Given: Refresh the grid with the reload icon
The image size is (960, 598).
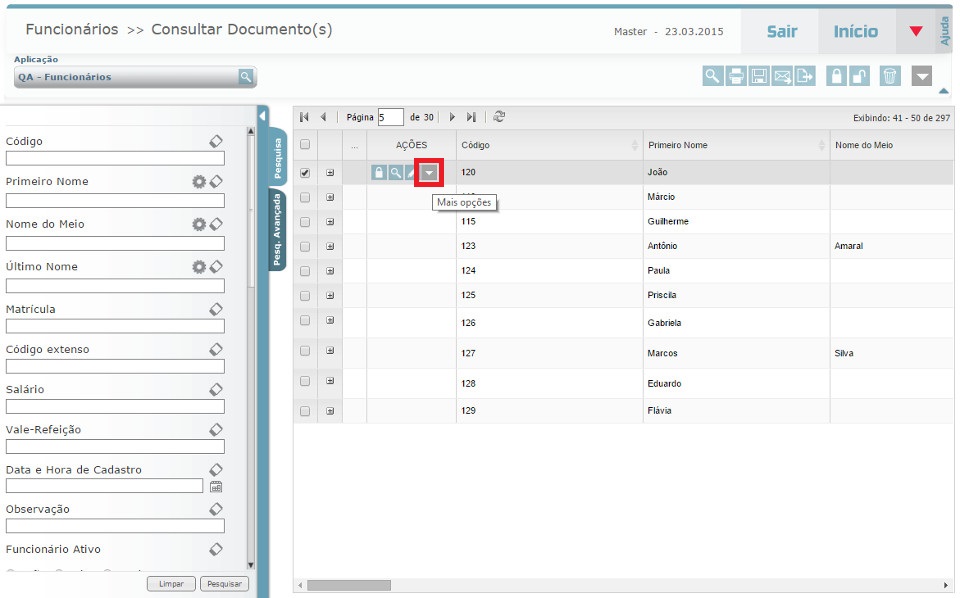Looking at the screenshot, I should (x=499, y=117).
